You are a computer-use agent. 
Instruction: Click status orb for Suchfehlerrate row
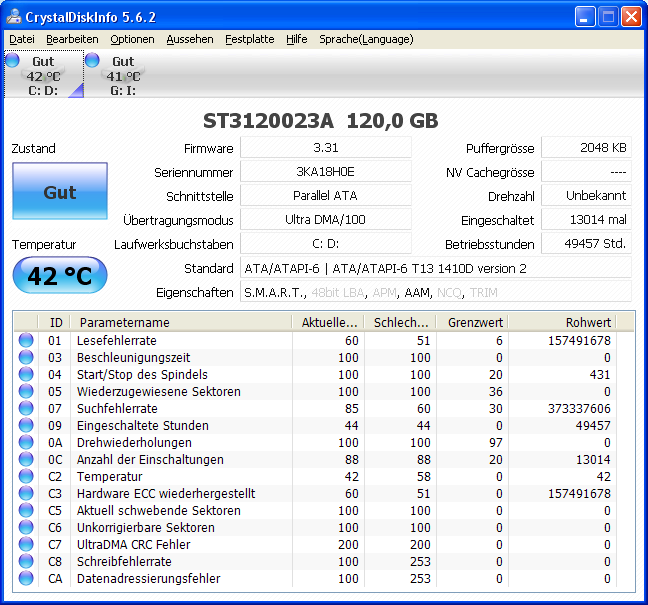coord(26,408)
